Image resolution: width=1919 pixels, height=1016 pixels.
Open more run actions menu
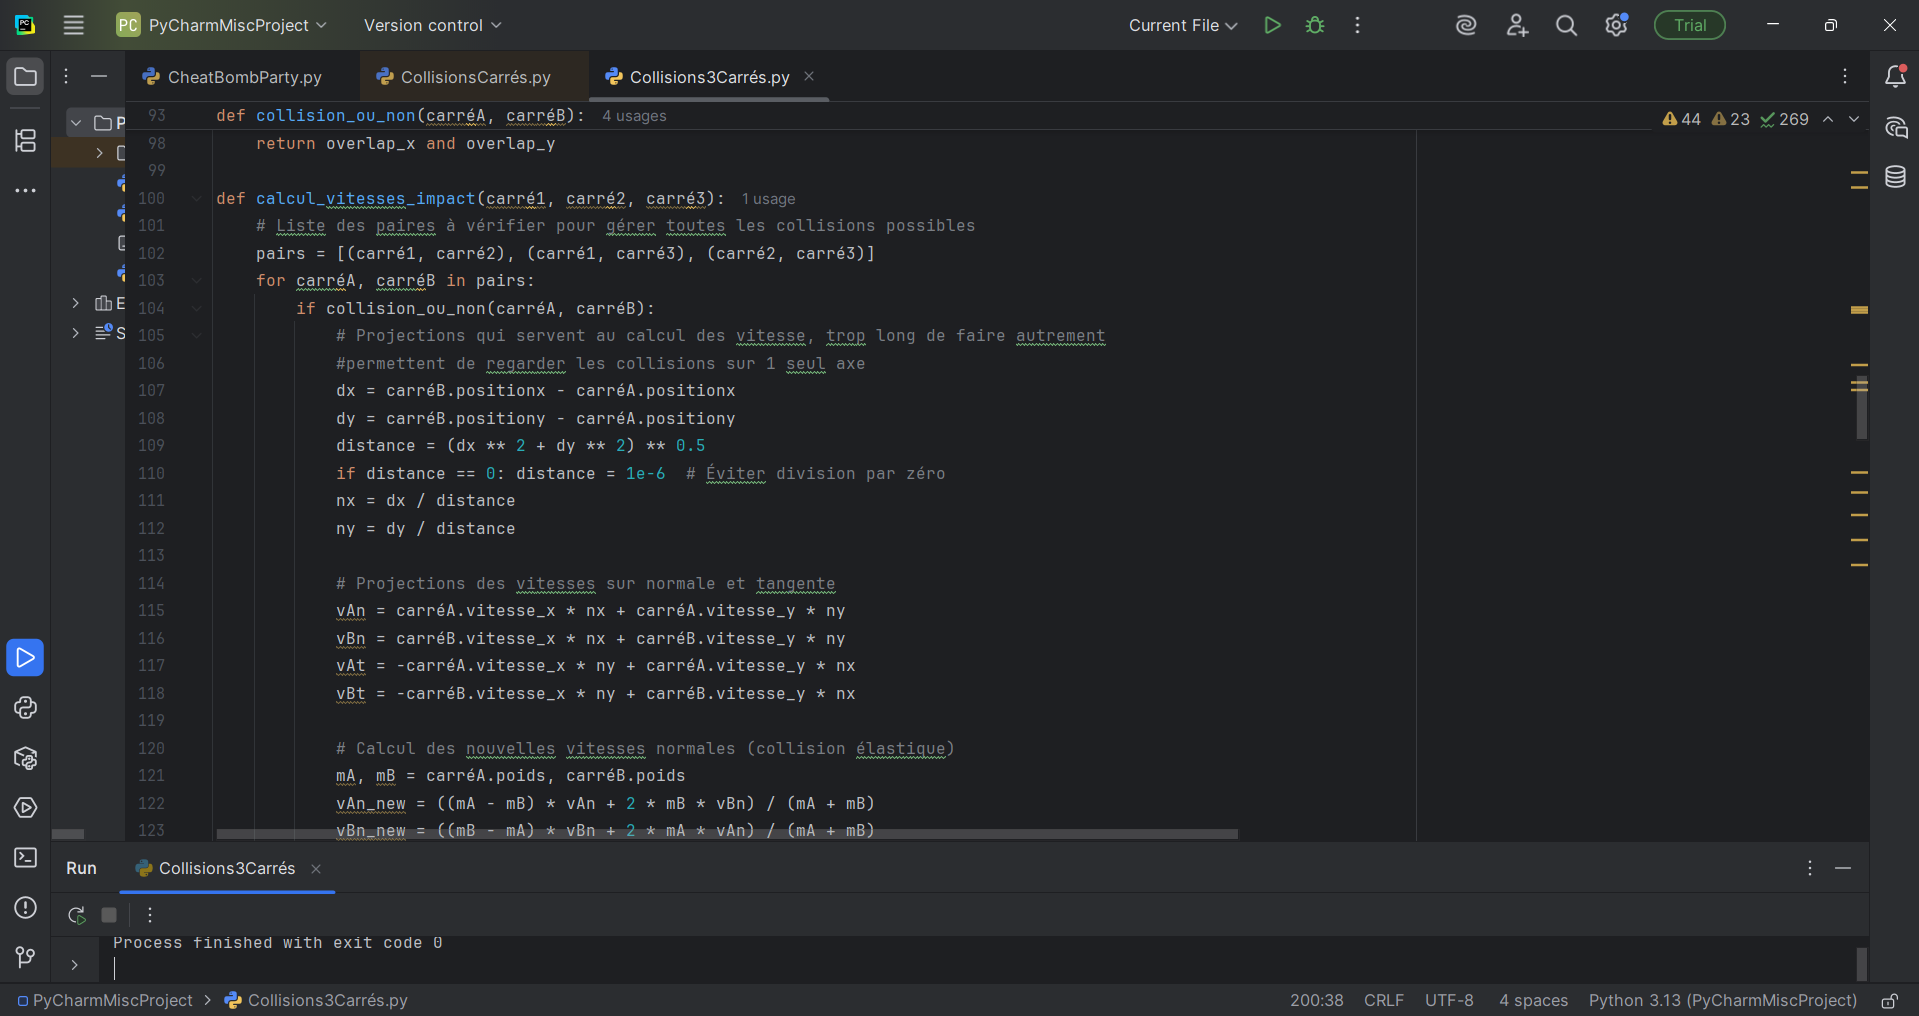[1357, 25]
